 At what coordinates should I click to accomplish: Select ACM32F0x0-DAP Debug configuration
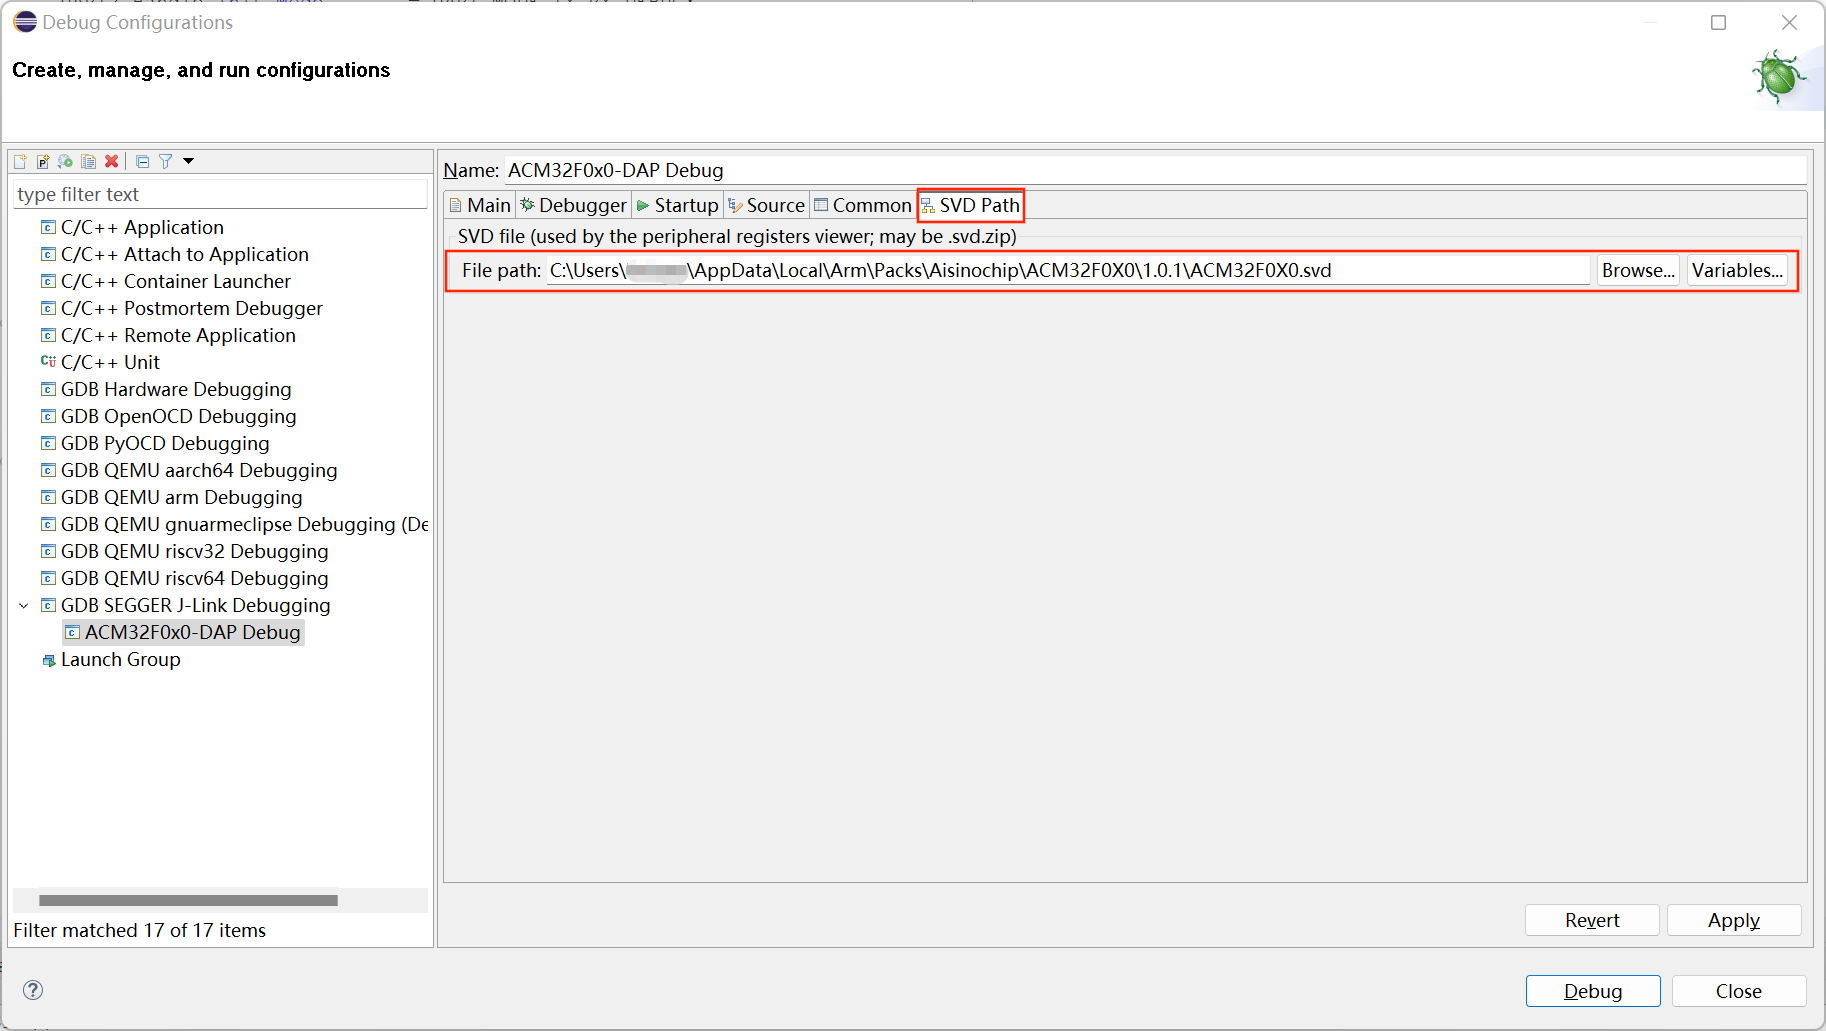click(x=192, y=632)
